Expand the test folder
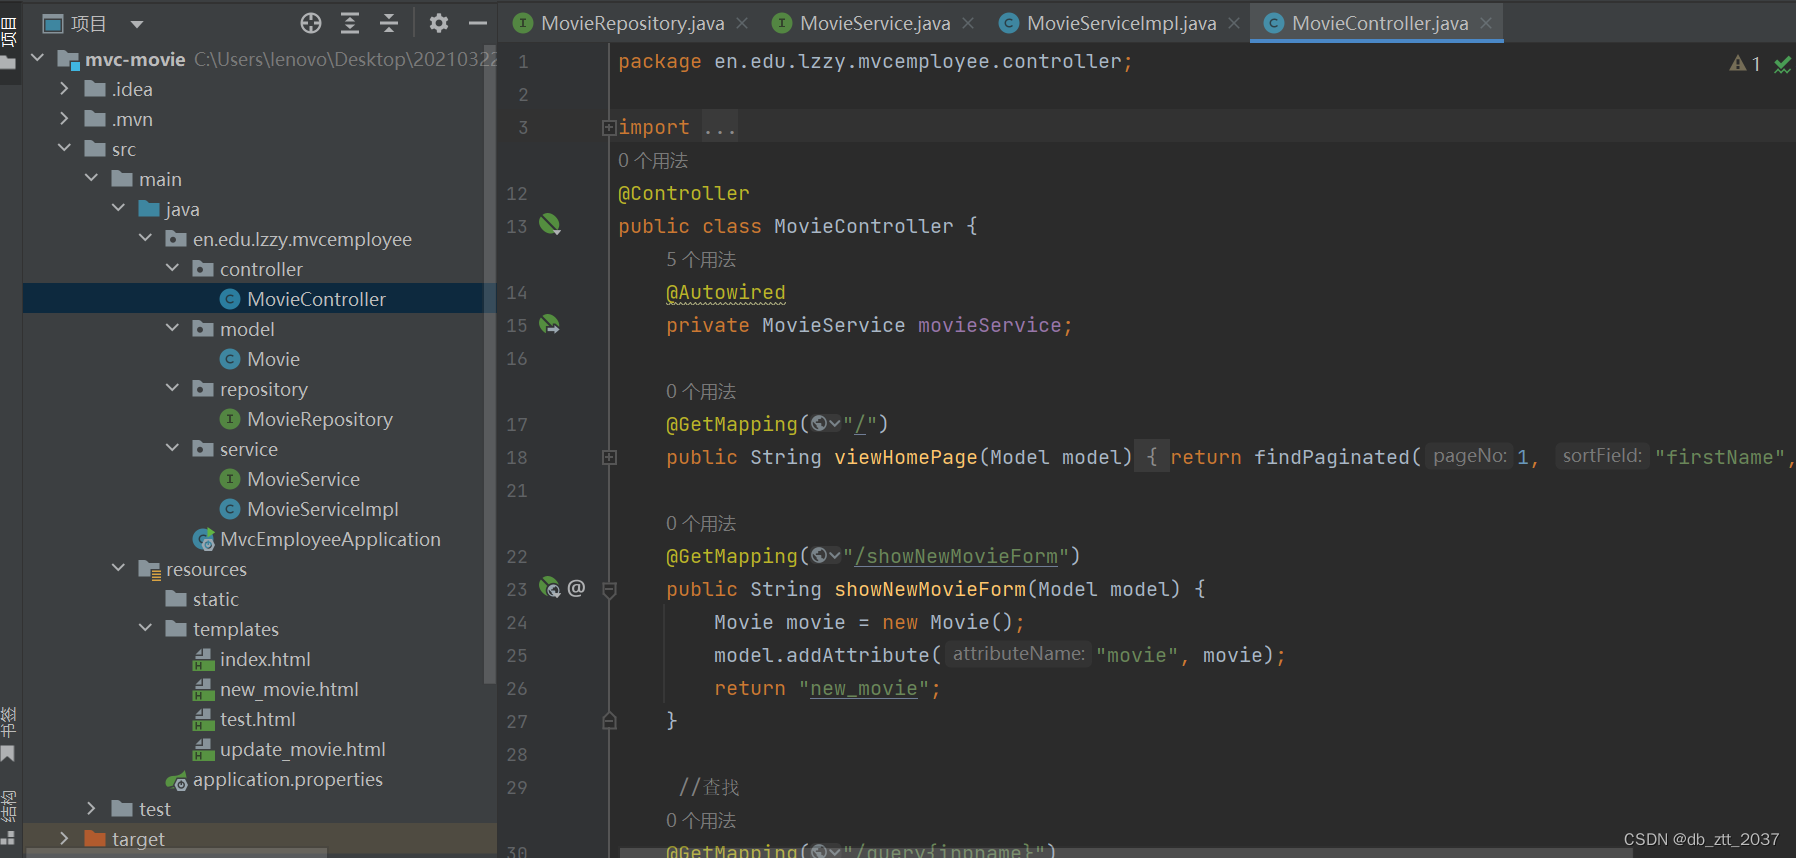The image size is (1796, 858). tap(92, 808)
